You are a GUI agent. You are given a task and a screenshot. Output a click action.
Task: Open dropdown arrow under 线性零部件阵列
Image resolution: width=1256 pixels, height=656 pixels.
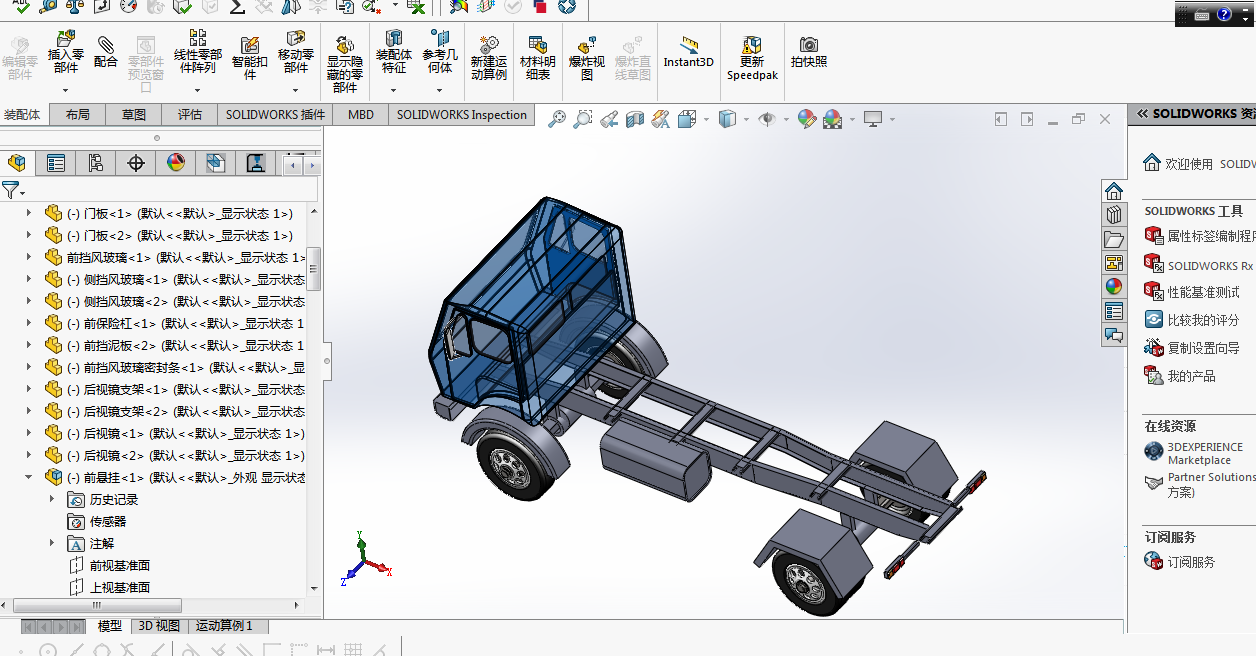click(198, 89)
